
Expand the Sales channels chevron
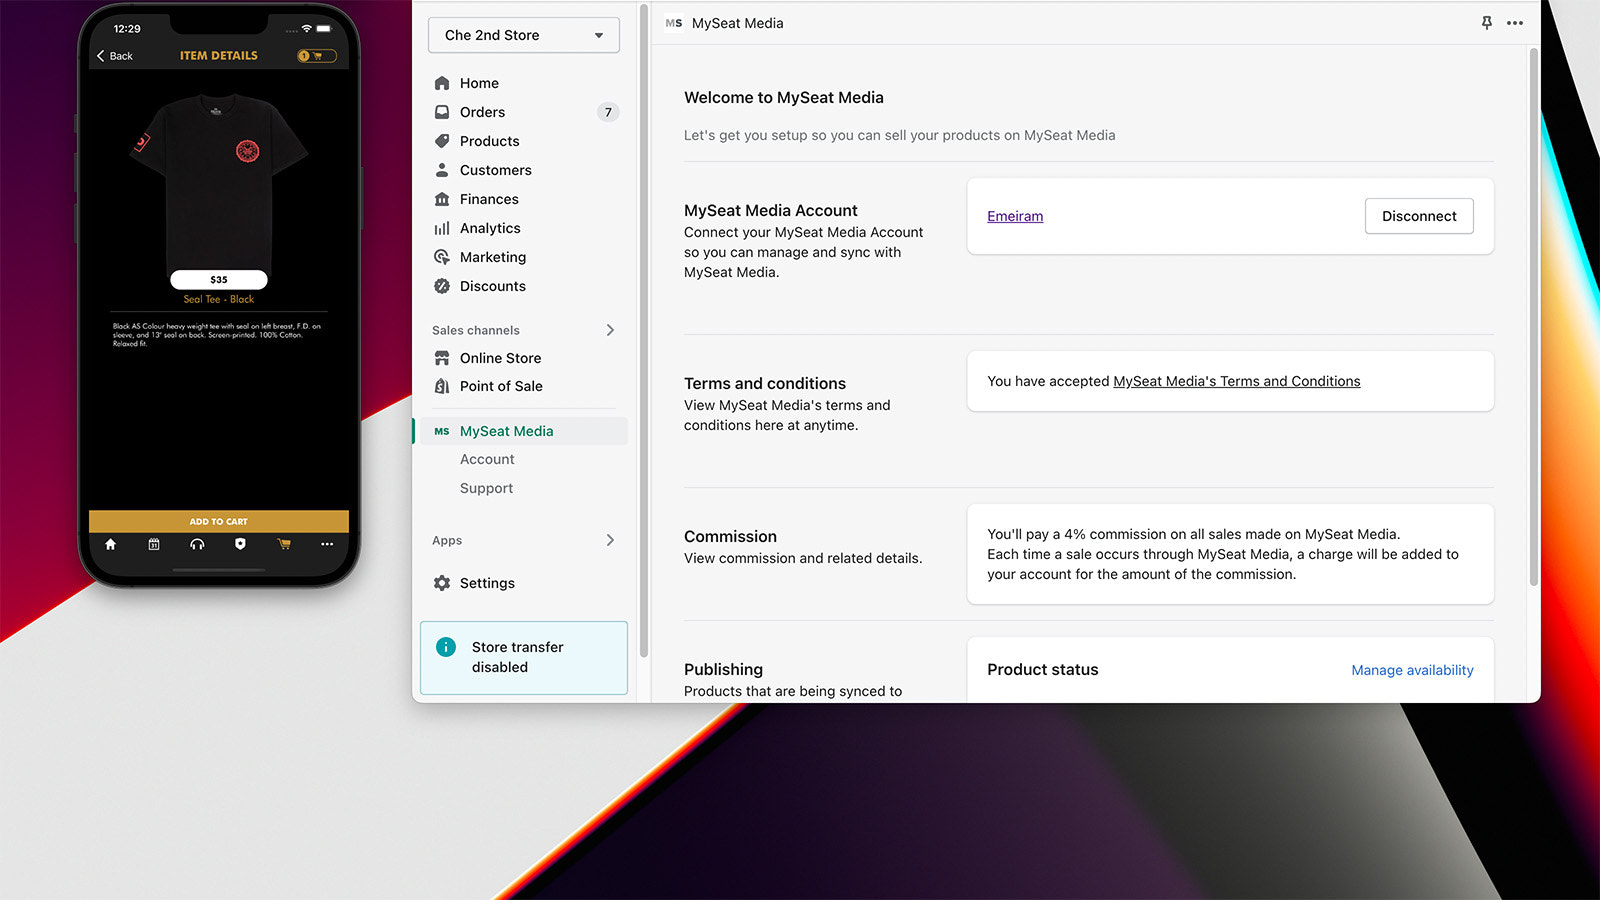[x=610, y=330]
